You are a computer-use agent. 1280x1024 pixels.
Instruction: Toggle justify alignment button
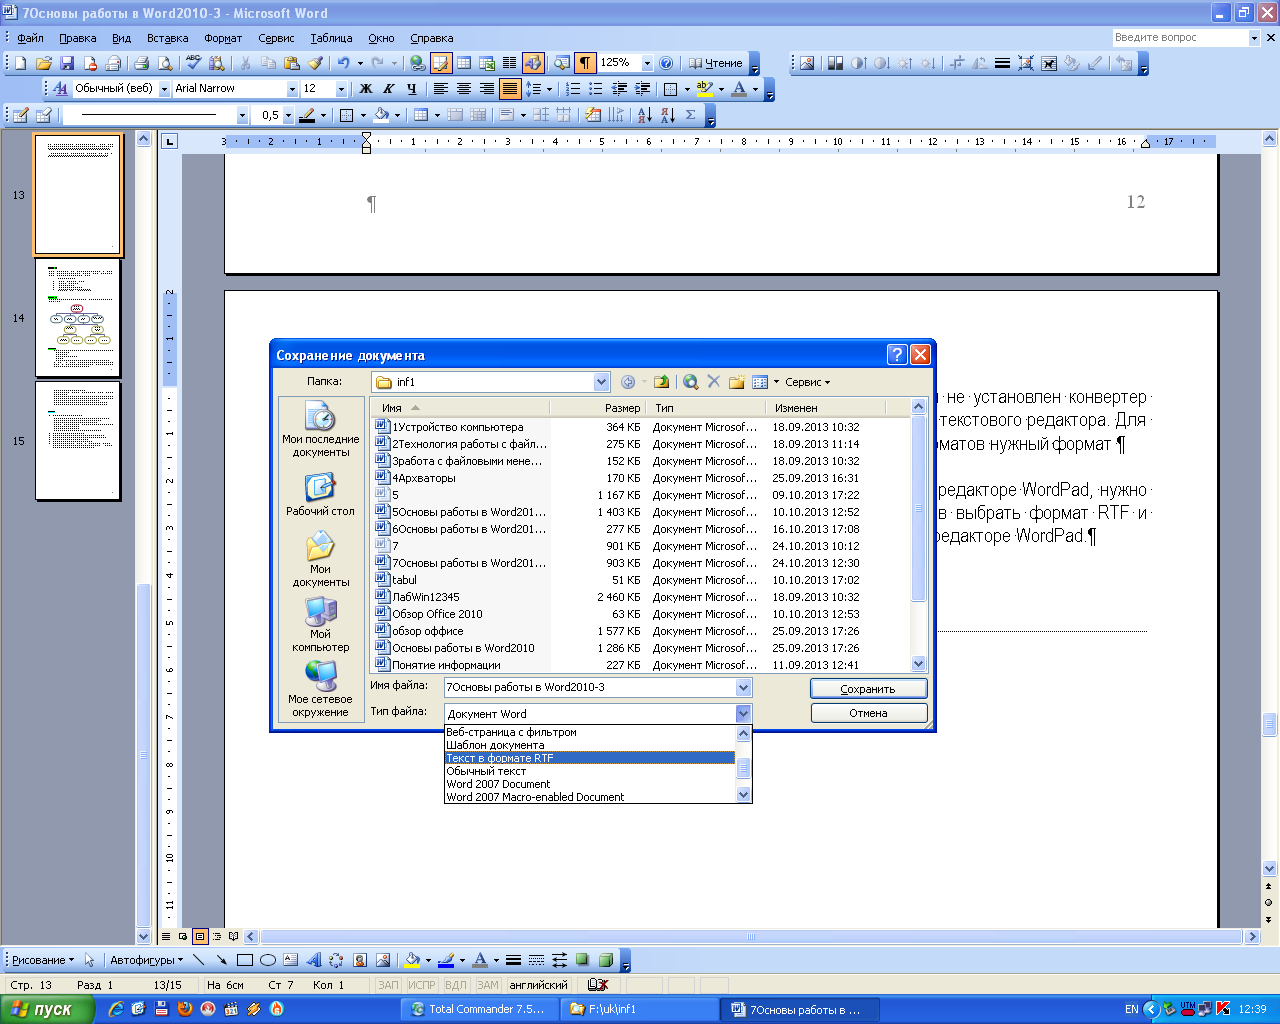point(510,89)
